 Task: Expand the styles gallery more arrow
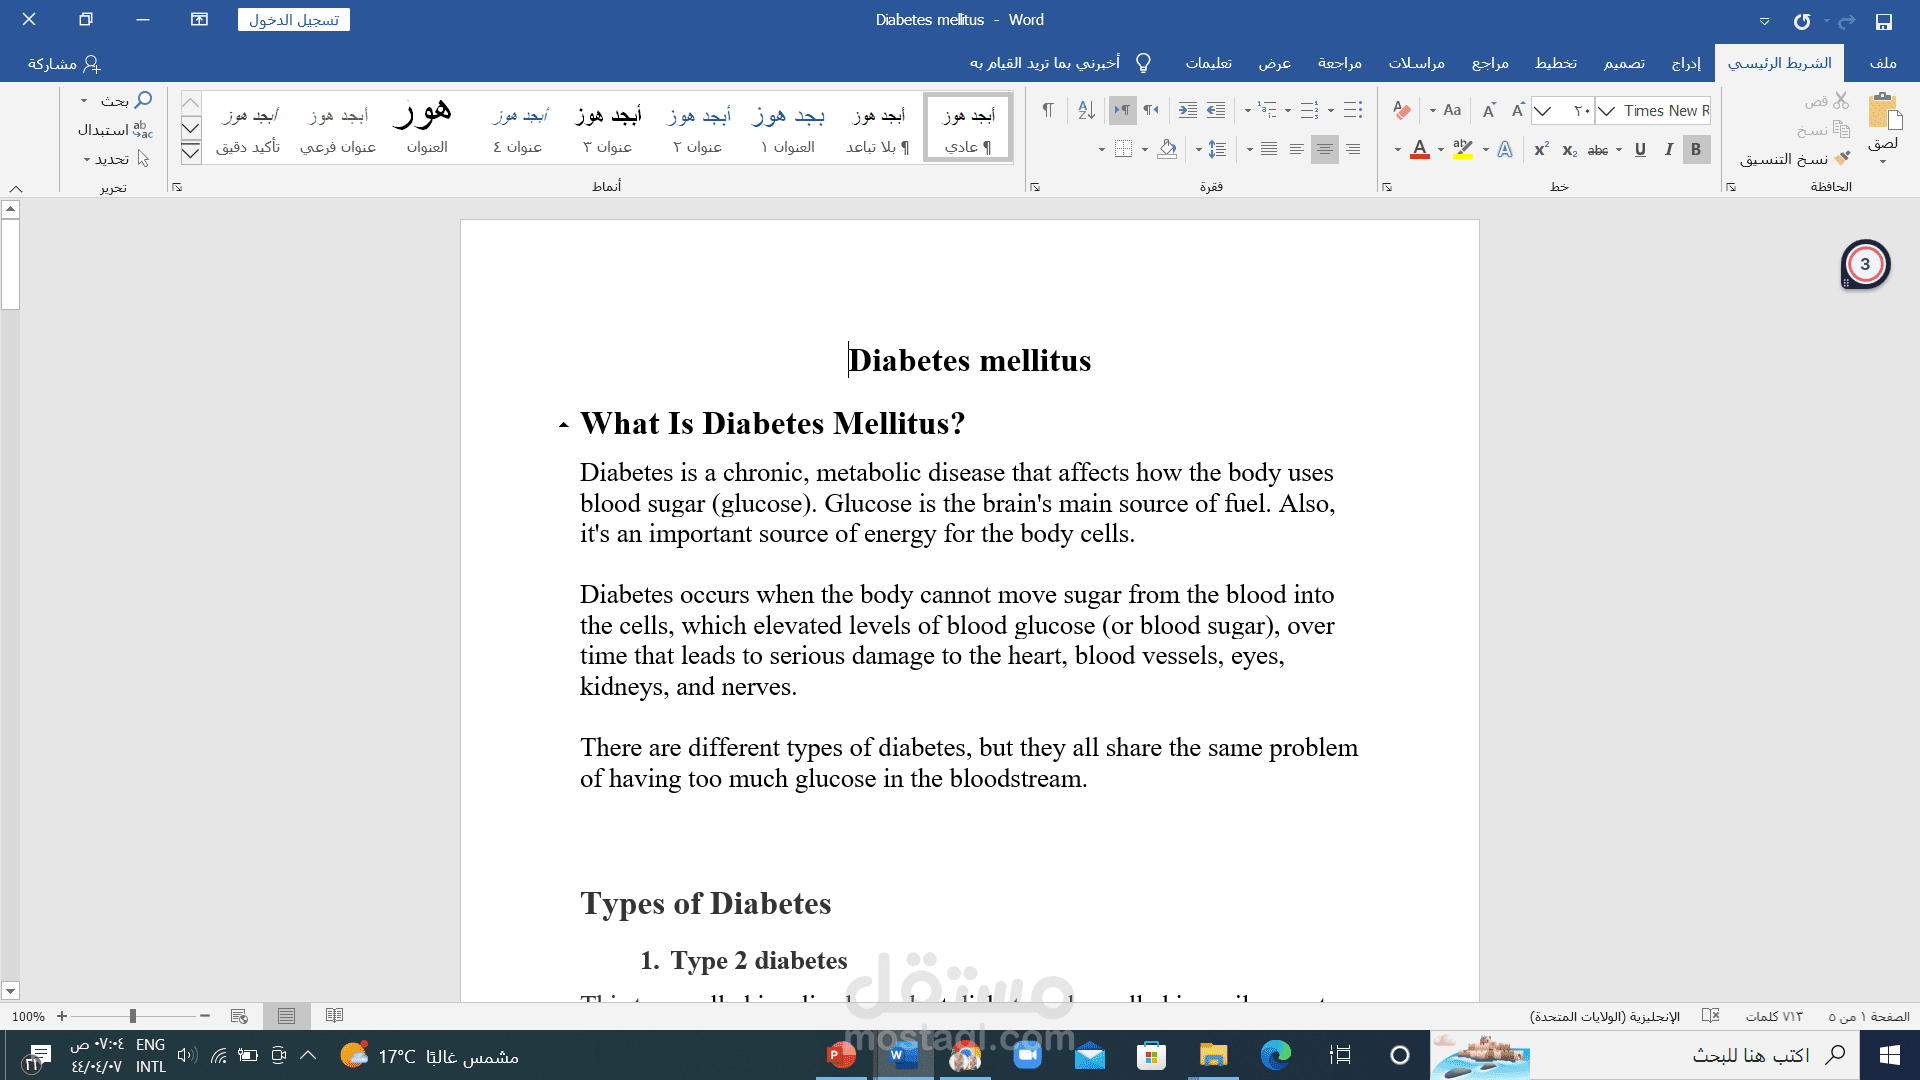coord(191,153)
